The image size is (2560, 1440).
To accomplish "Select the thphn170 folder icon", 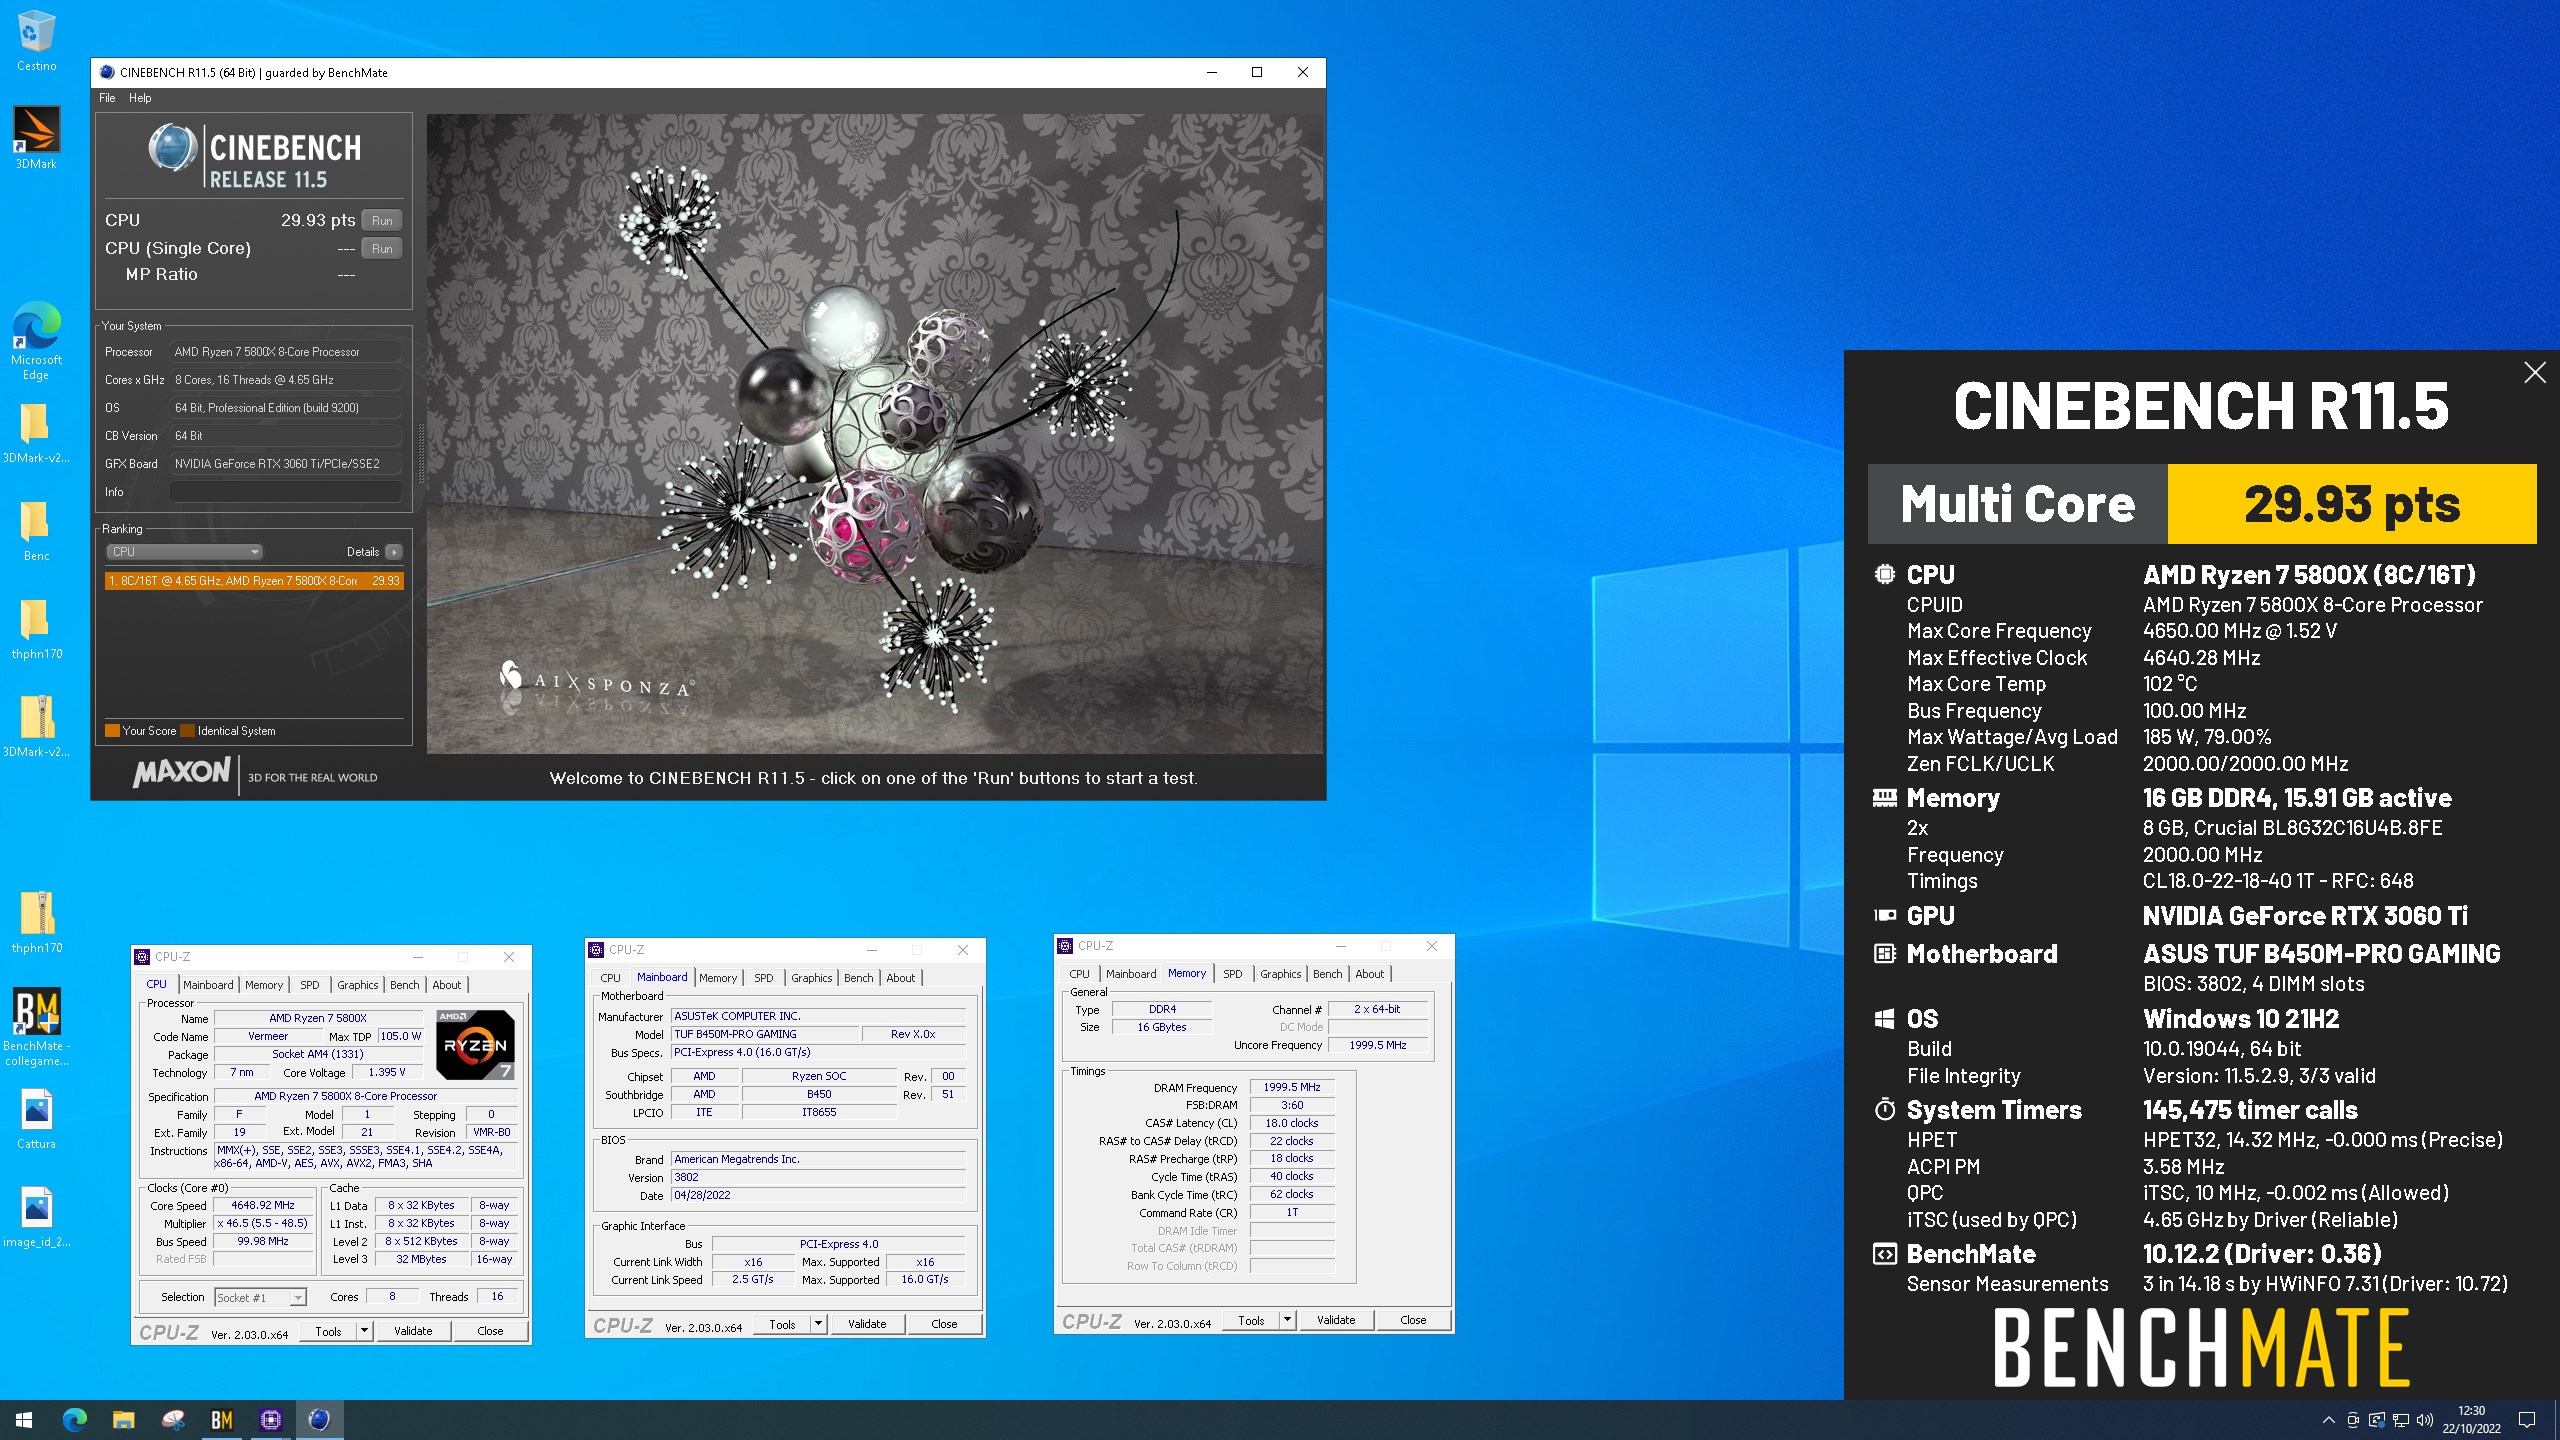I will 36,629.
